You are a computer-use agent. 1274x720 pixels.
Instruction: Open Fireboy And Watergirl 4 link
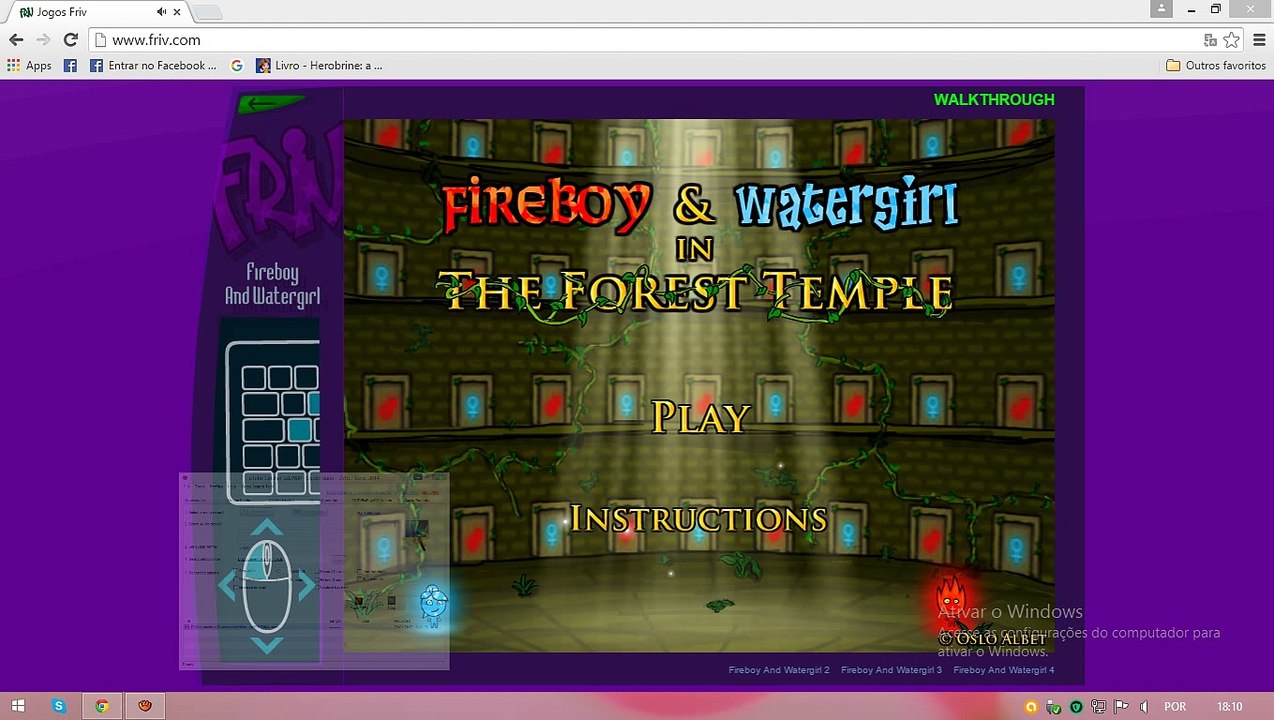click(1004, 670)
